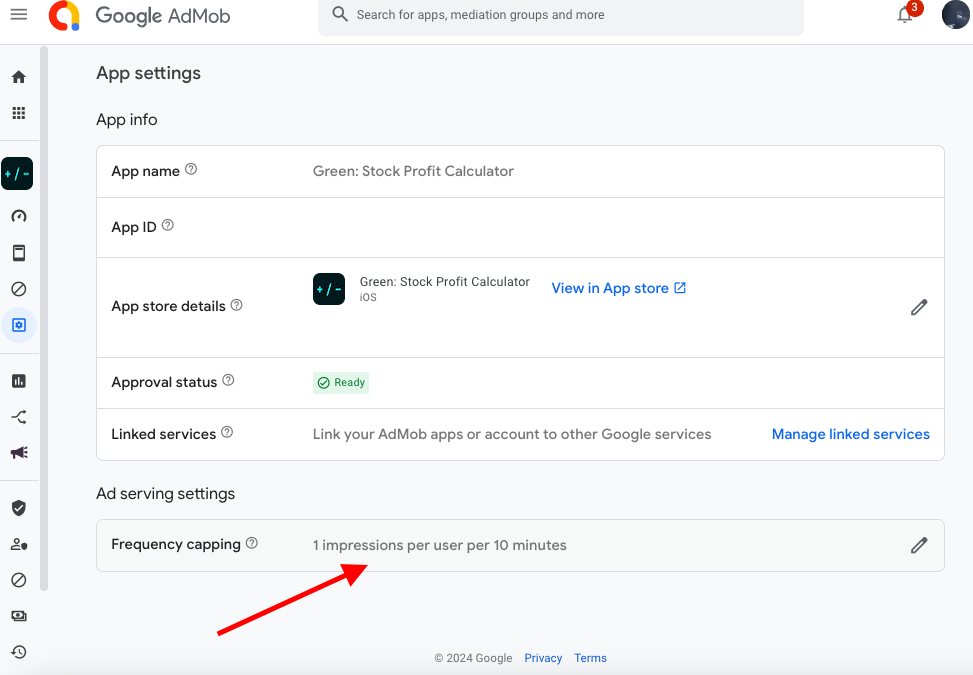Image resolution: width=973 pixels, height=675 pixels.
Task: Open the Mediation section
Action: (x=18, y=416)
